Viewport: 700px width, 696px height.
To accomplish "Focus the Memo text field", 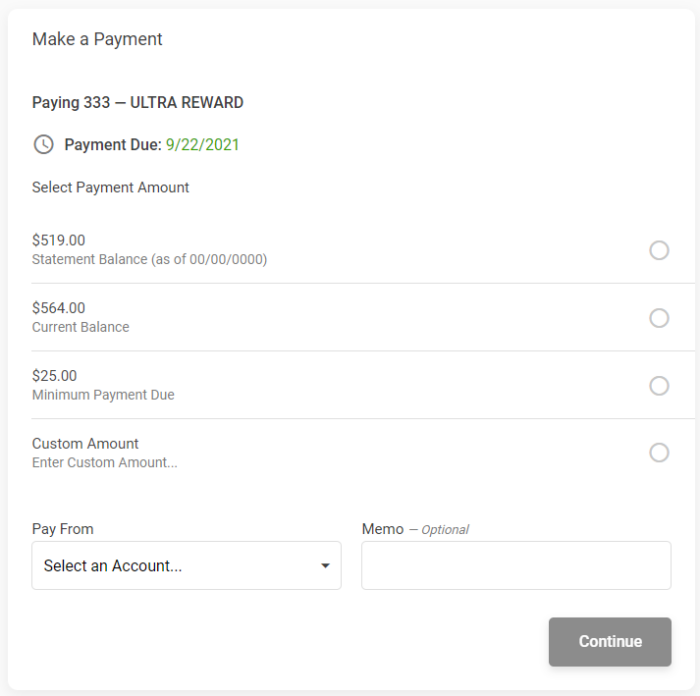I will [x=516, y=566].
